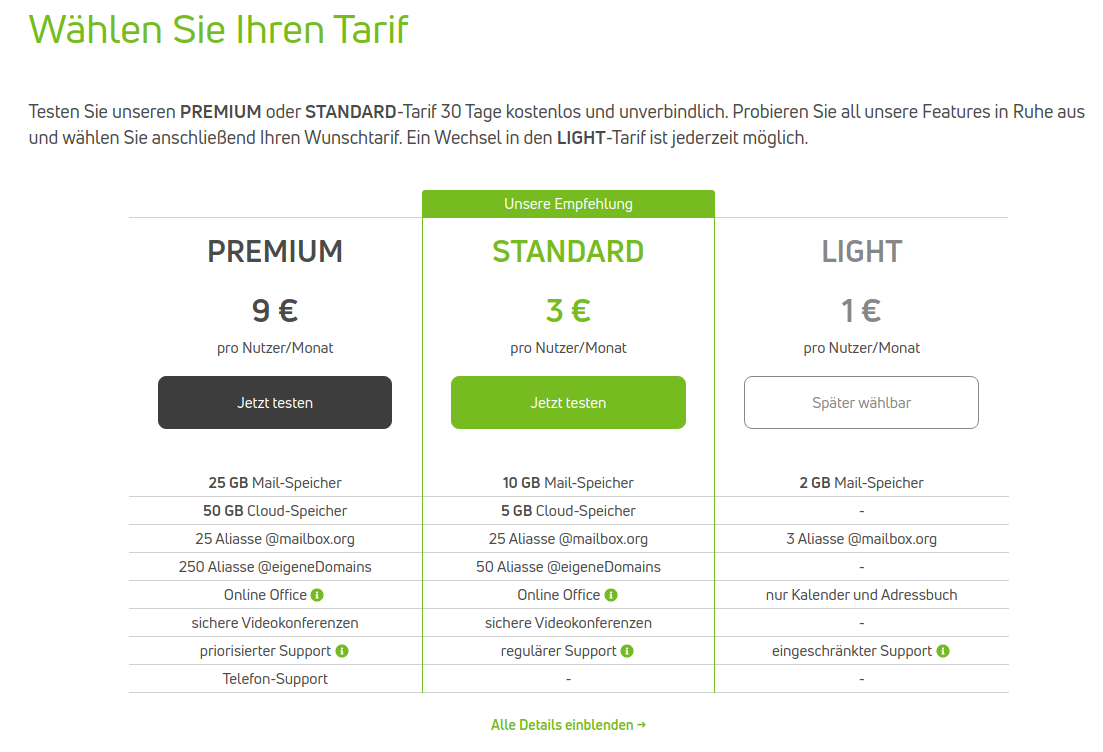Select the LIGHT plan heading
The width and height of the screenshot is (1103, 752).
tap(862, 252)
